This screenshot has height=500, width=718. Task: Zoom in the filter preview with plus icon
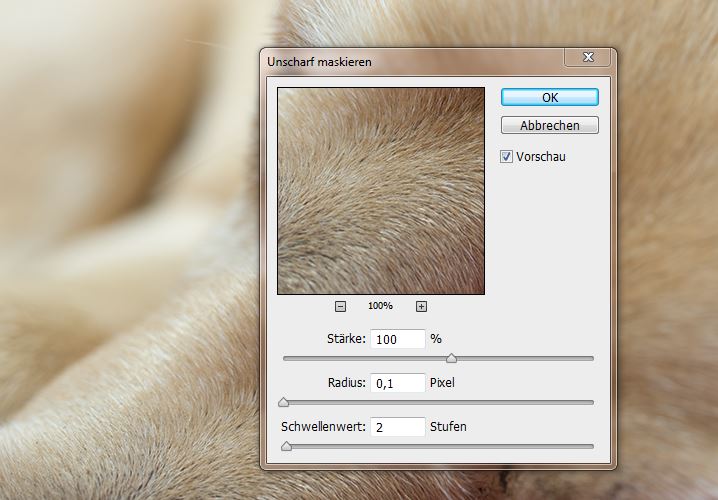pos(421,306)
